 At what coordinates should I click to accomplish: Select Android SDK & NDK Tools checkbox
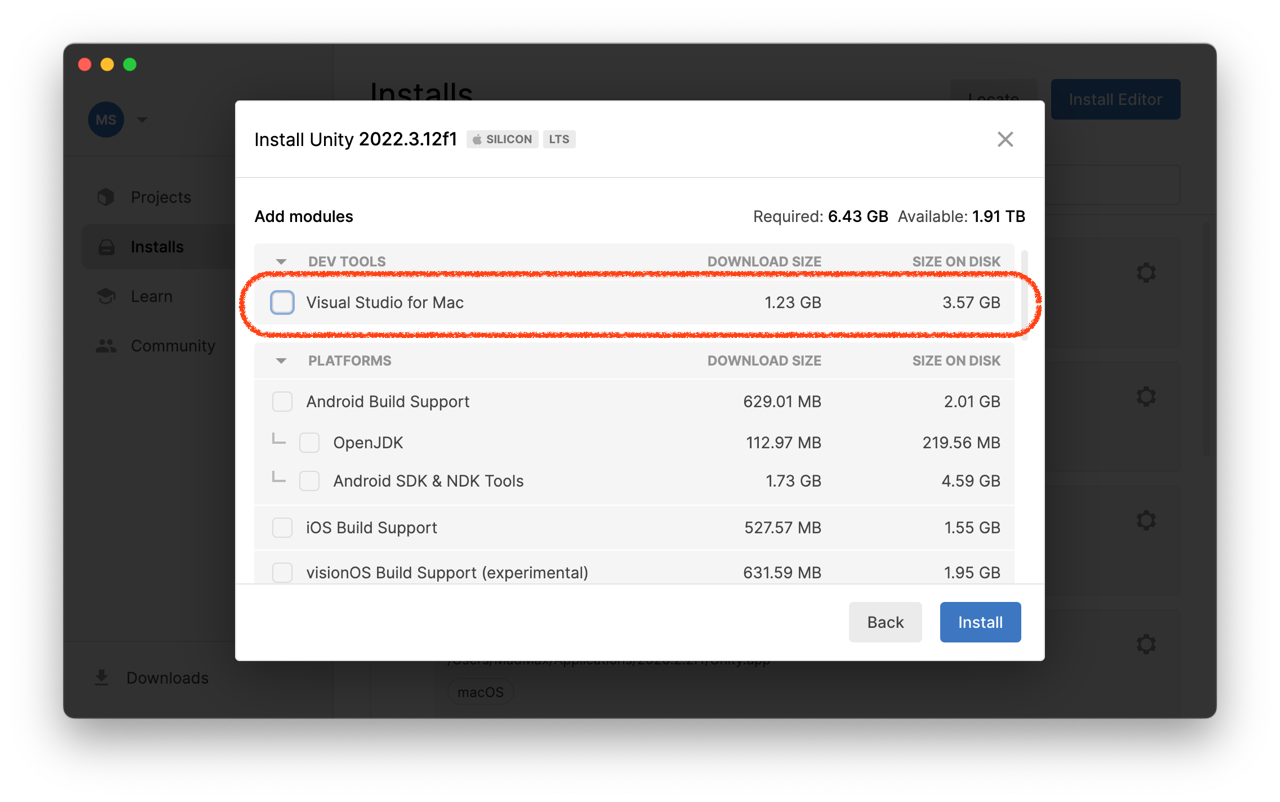309,481
